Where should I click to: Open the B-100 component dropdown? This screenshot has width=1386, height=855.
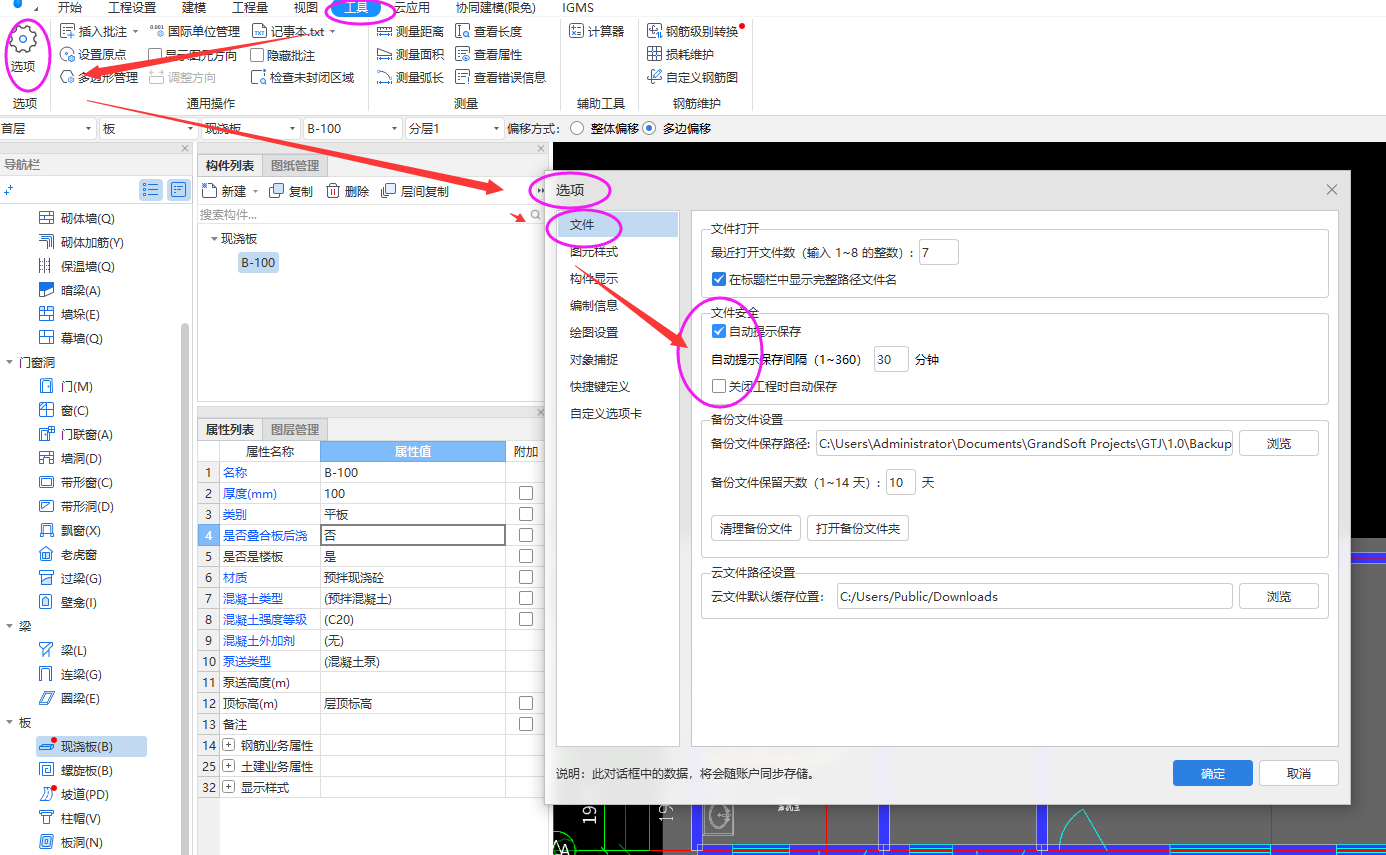tap(353, 129)
